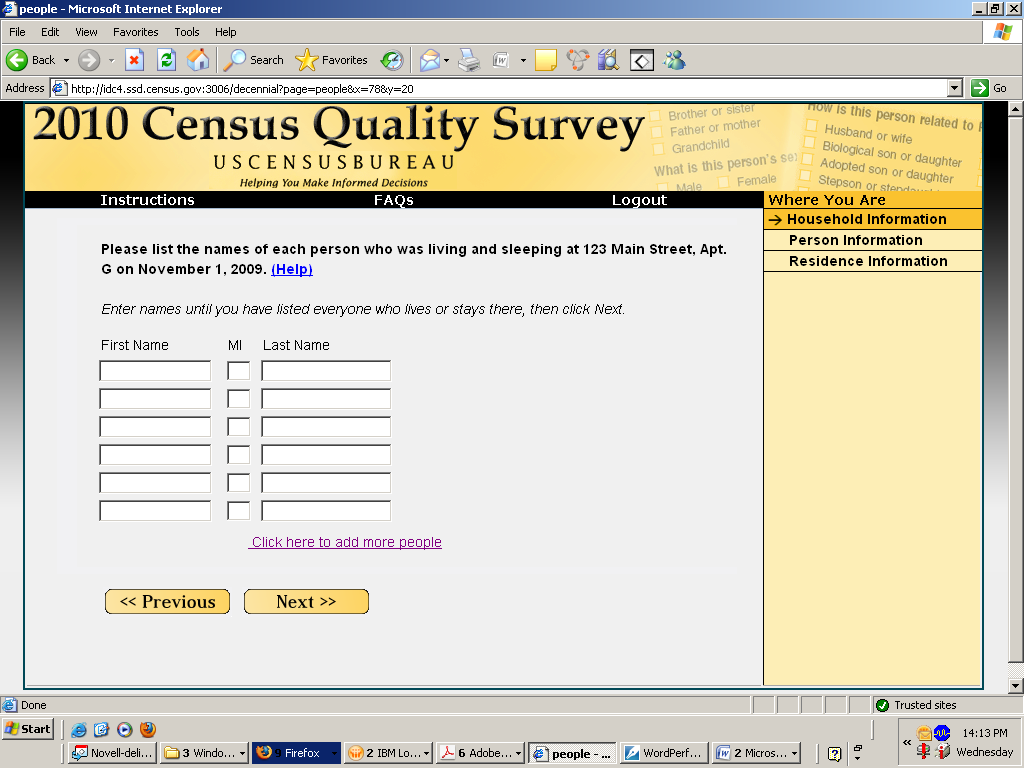The height and width of the screenshot is (768, 1024).
Task: Refresh the page with Refresh icon
Action: (167, 60)
